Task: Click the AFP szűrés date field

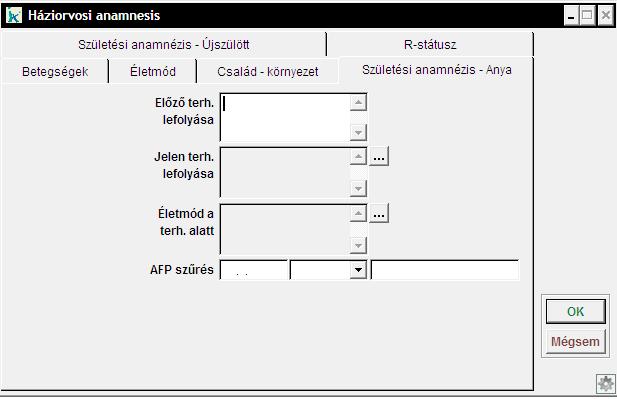Action: tap(254, 270)
